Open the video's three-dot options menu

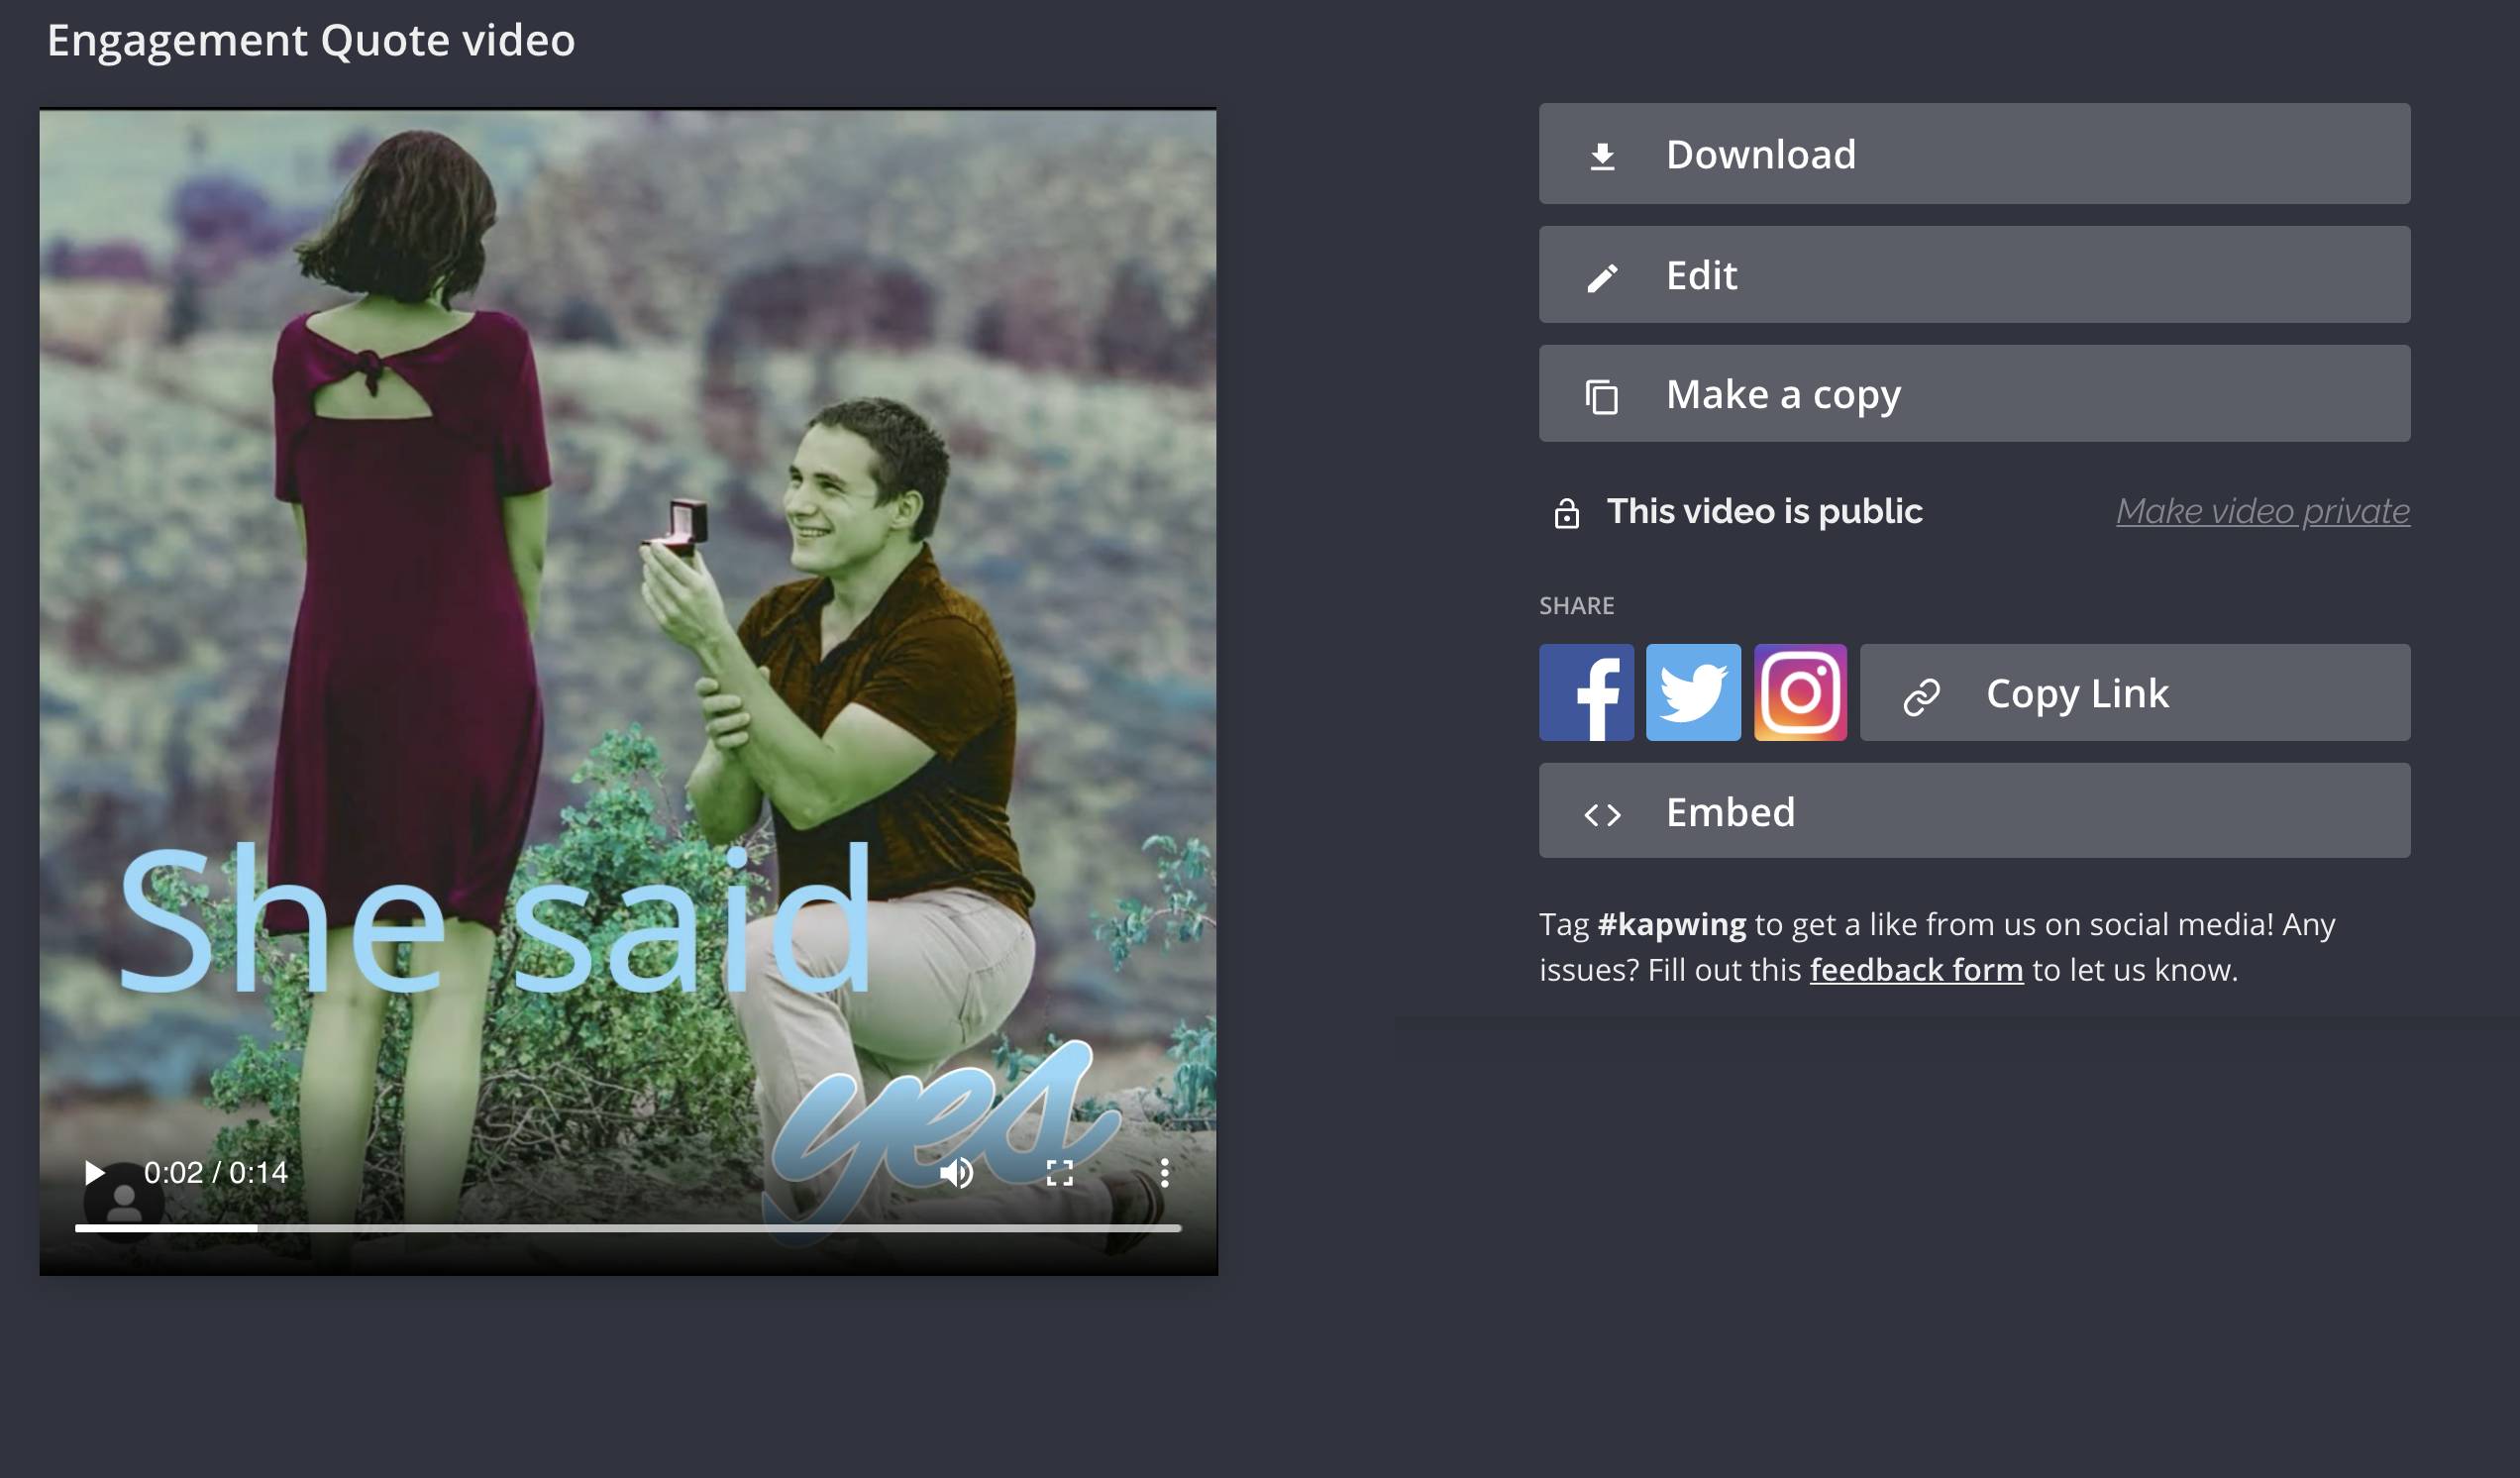(x=1164, y=1172)
